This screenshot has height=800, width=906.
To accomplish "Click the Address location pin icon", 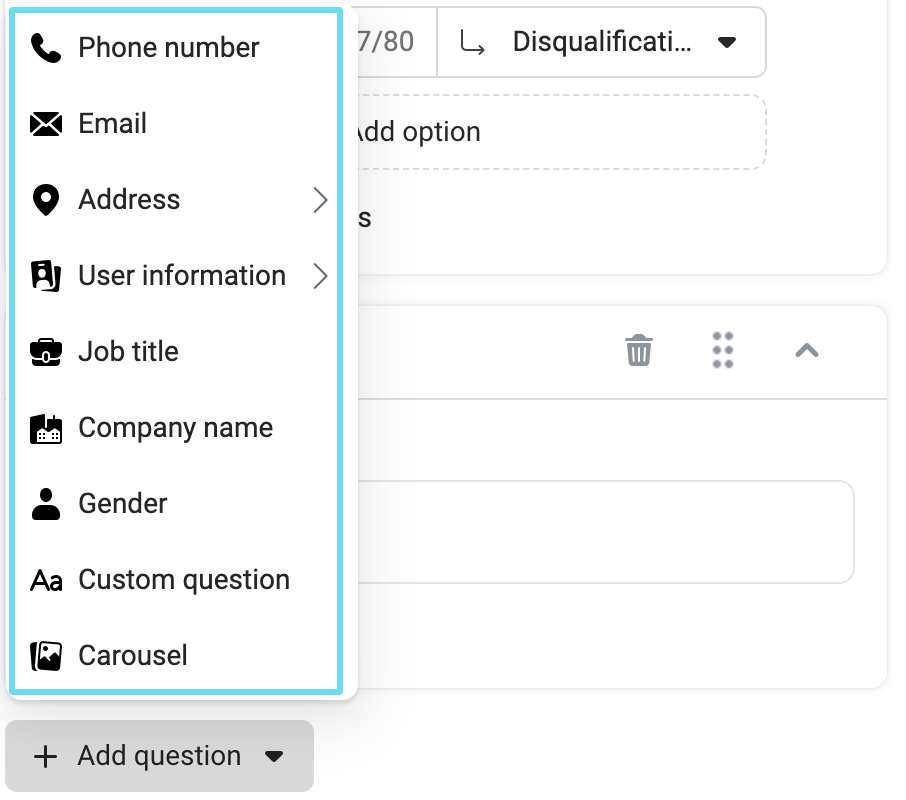I will [46, 200].
